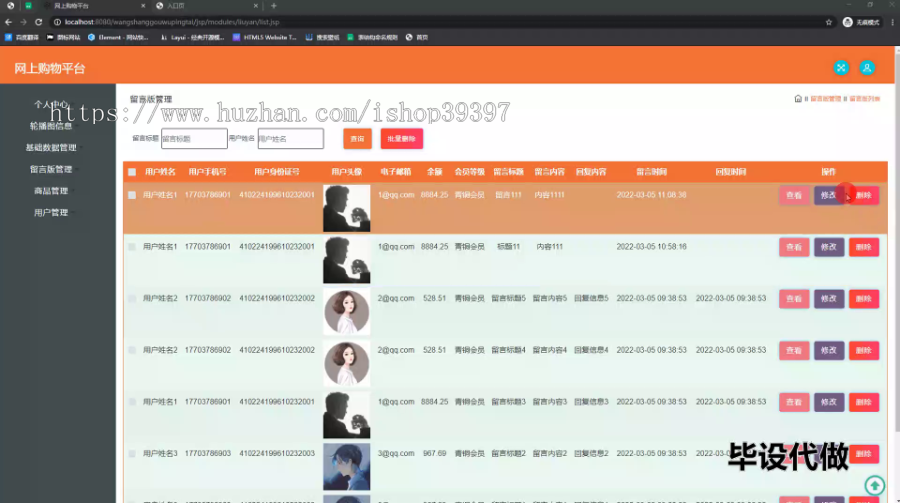900x503 pixels.
Task: Open the browser menu dots icon
Action: (893, 22)
